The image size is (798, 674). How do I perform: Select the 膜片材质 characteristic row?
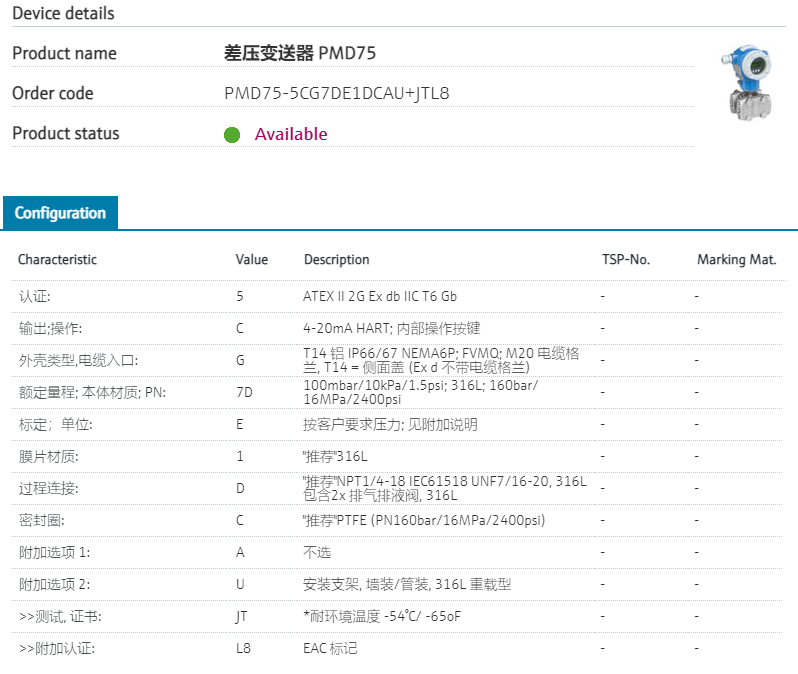[x=48, y=456]
